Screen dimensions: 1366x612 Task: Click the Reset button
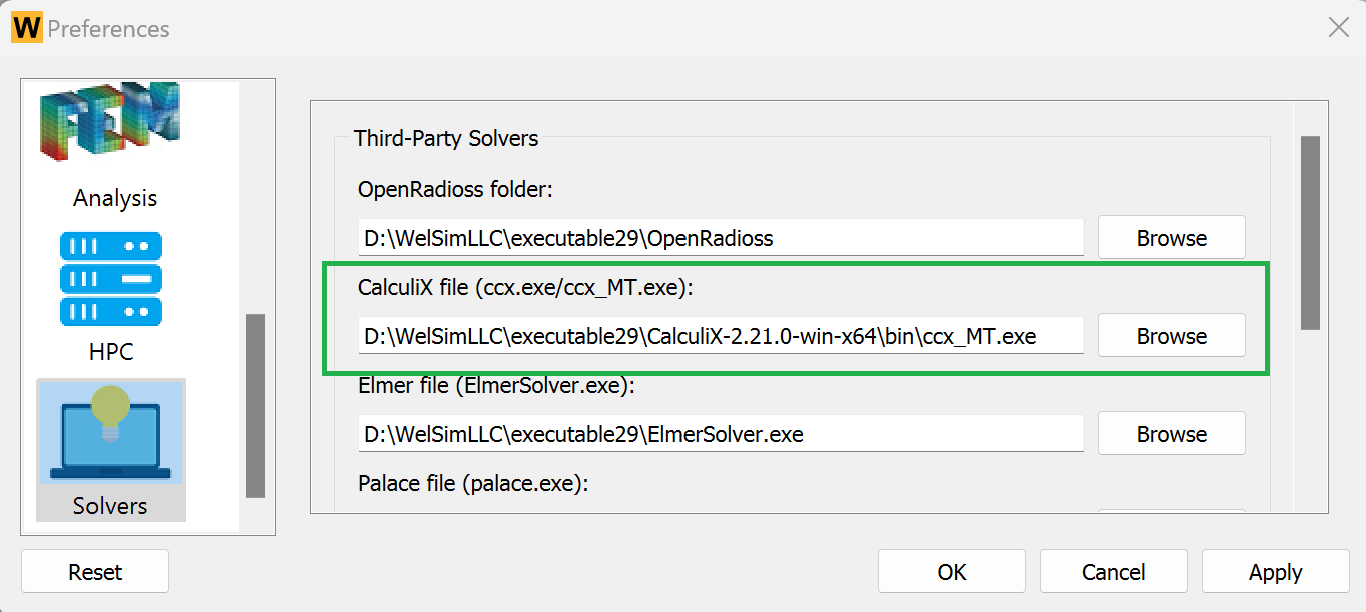click(x=94, y=571)
